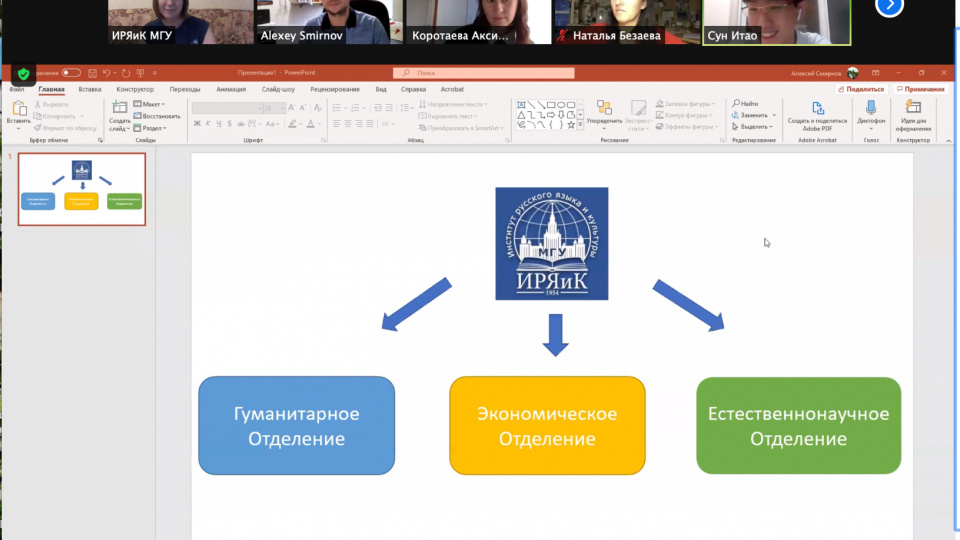Screen dimensions: 960x540
Task: Expand the Select (Выделить) dropdown
Action: coord(752,127)
